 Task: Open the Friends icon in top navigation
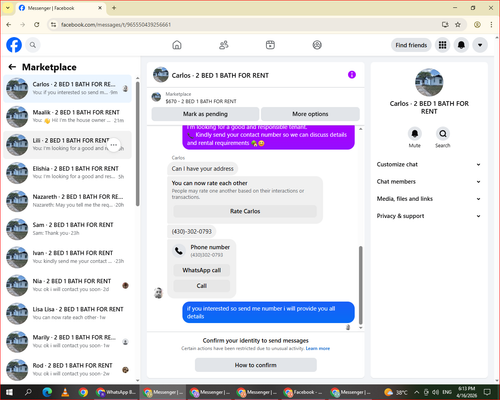point(224,45)
